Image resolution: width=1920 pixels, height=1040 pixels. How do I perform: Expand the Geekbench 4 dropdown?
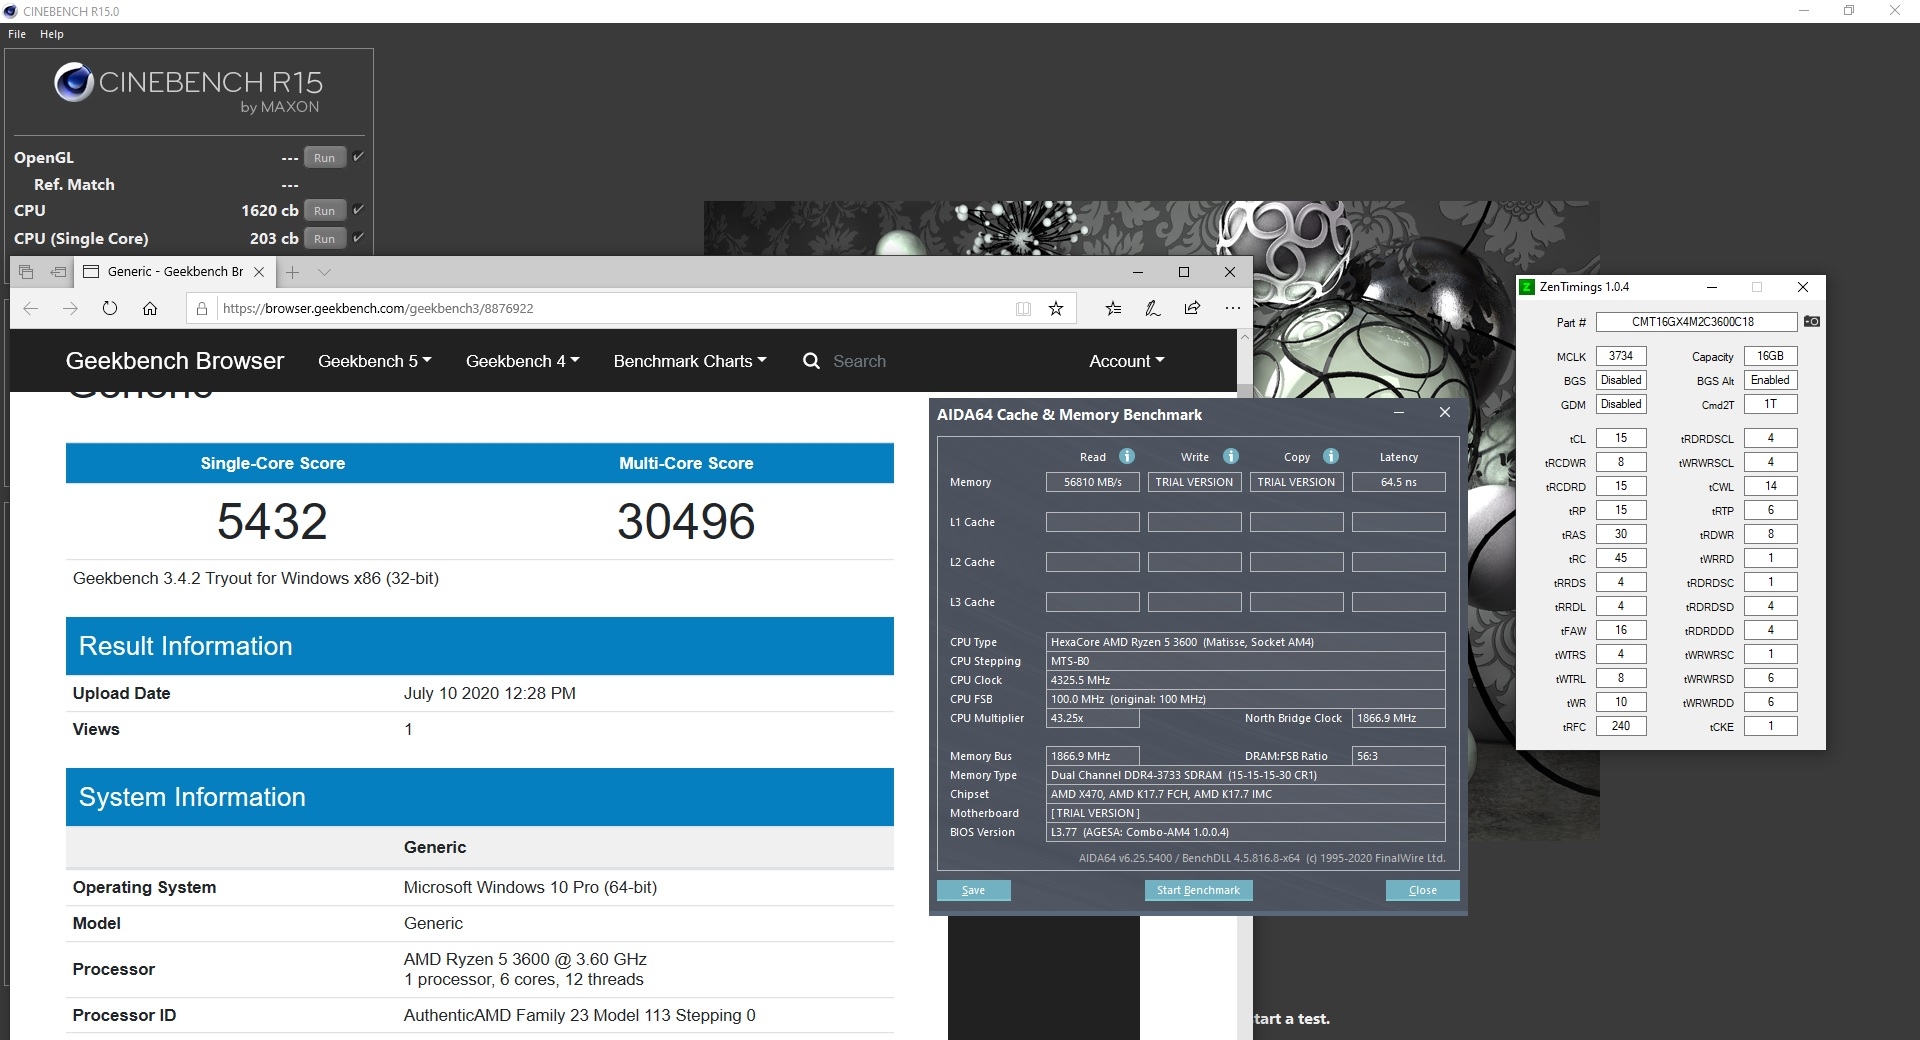coord(523,361)
